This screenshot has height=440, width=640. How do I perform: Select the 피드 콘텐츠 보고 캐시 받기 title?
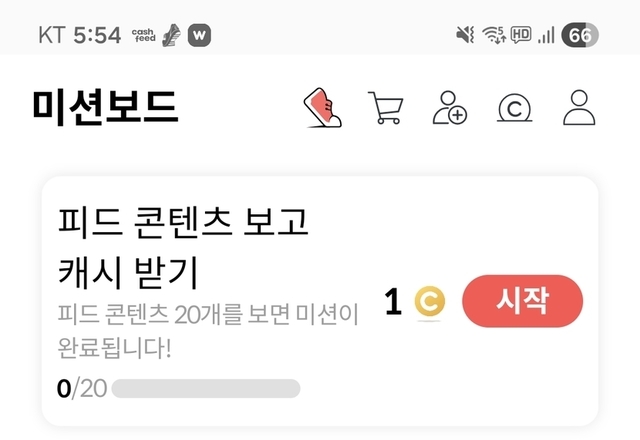tap(185, 246)
